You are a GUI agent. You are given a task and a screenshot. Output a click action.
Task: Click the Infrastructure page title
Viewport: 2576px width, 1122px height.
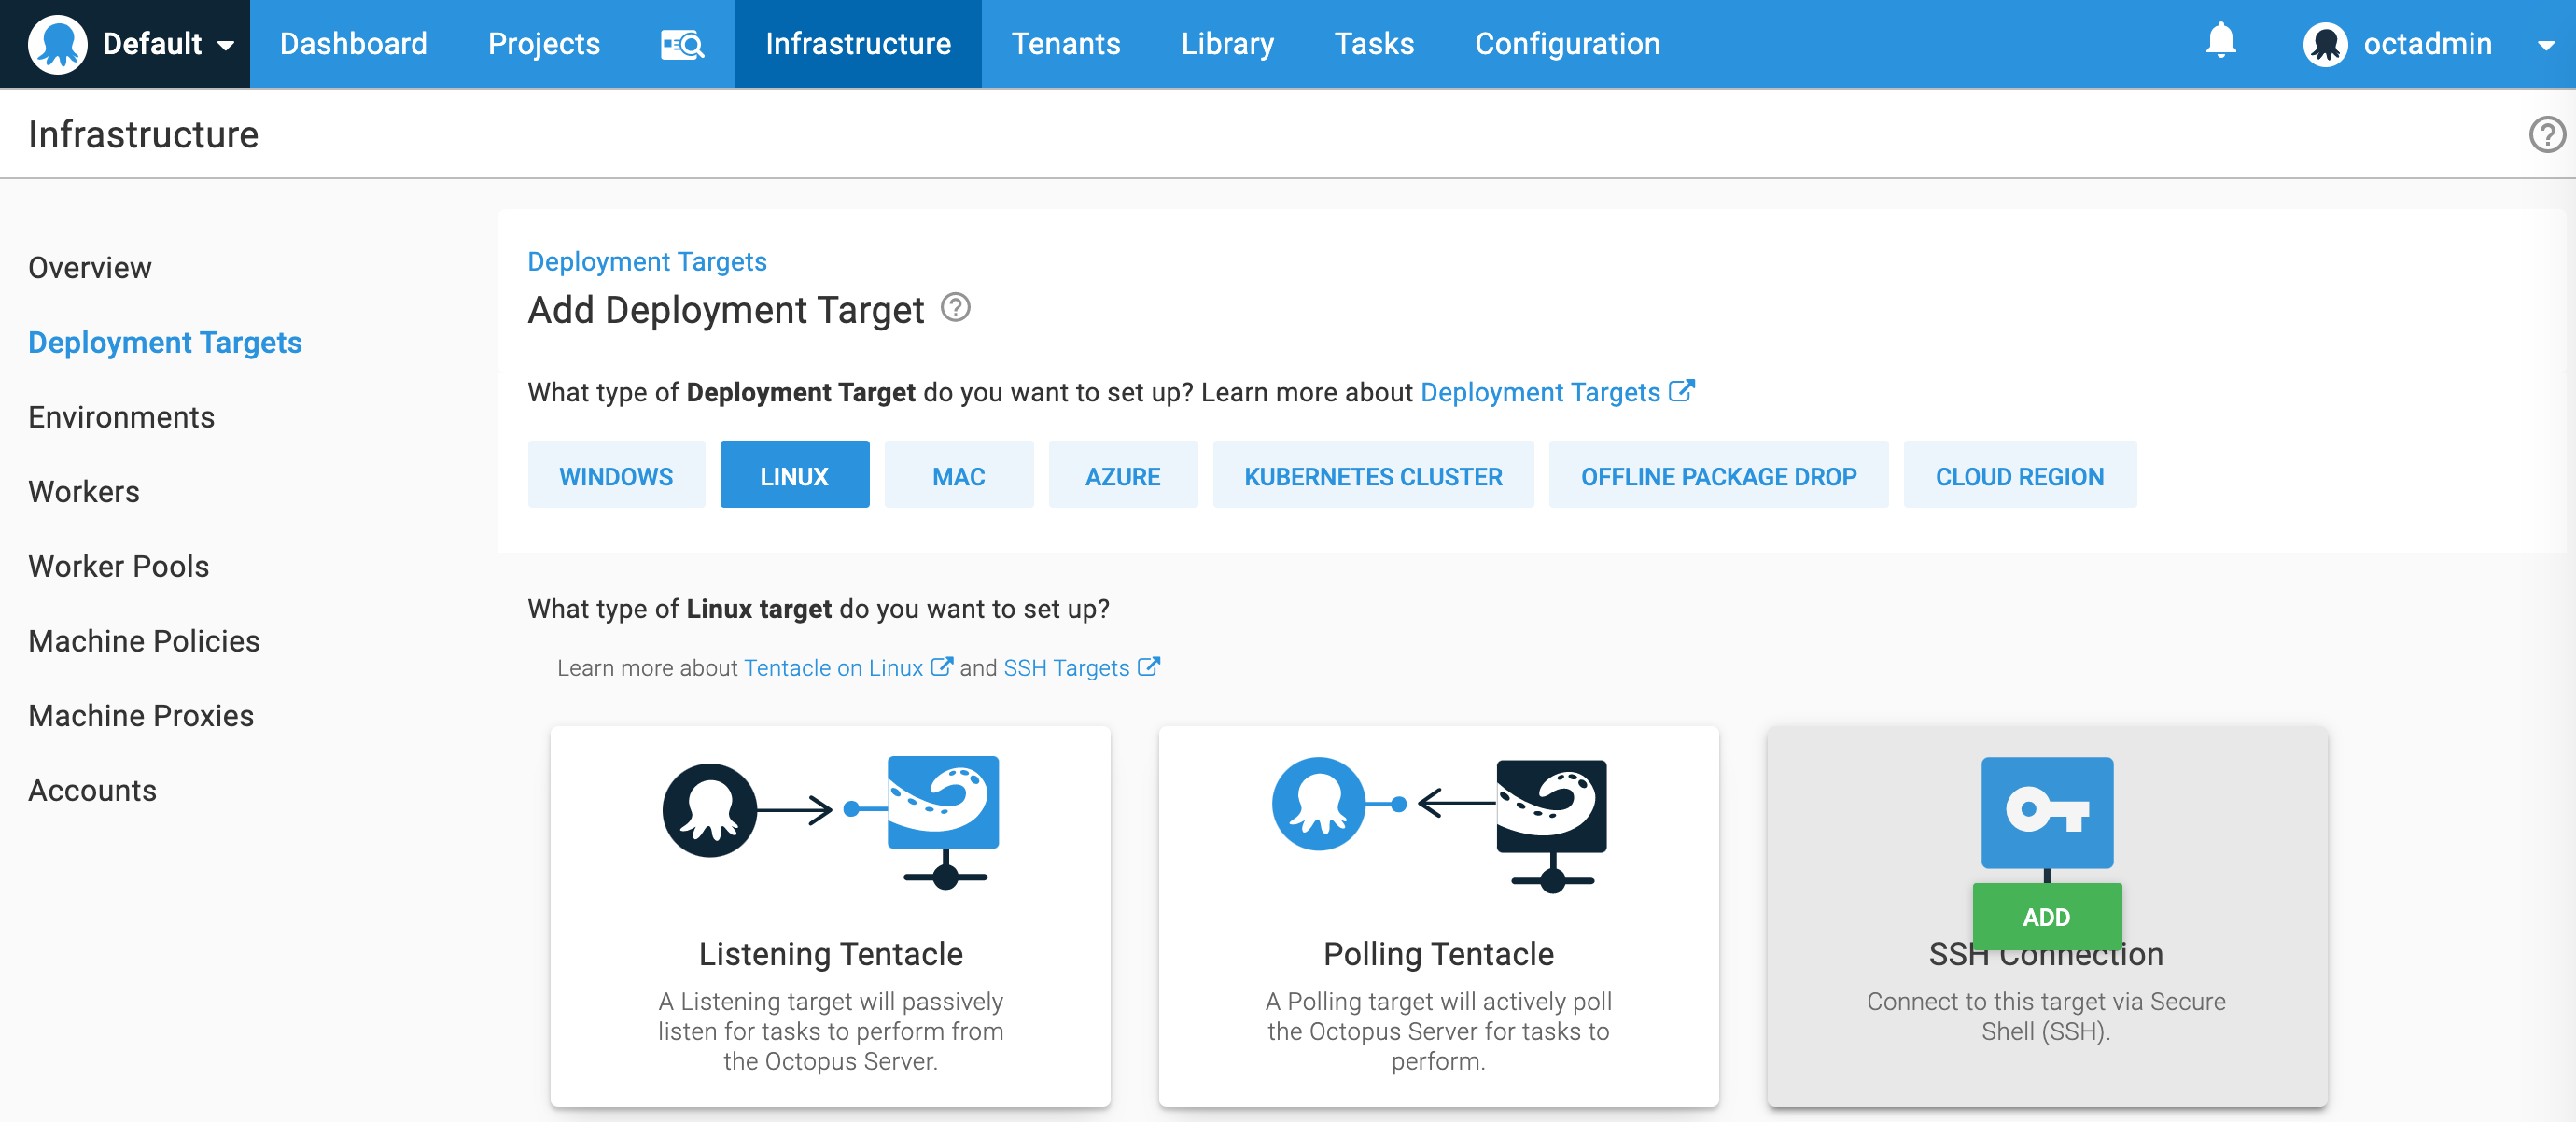(x=143, y=134)
